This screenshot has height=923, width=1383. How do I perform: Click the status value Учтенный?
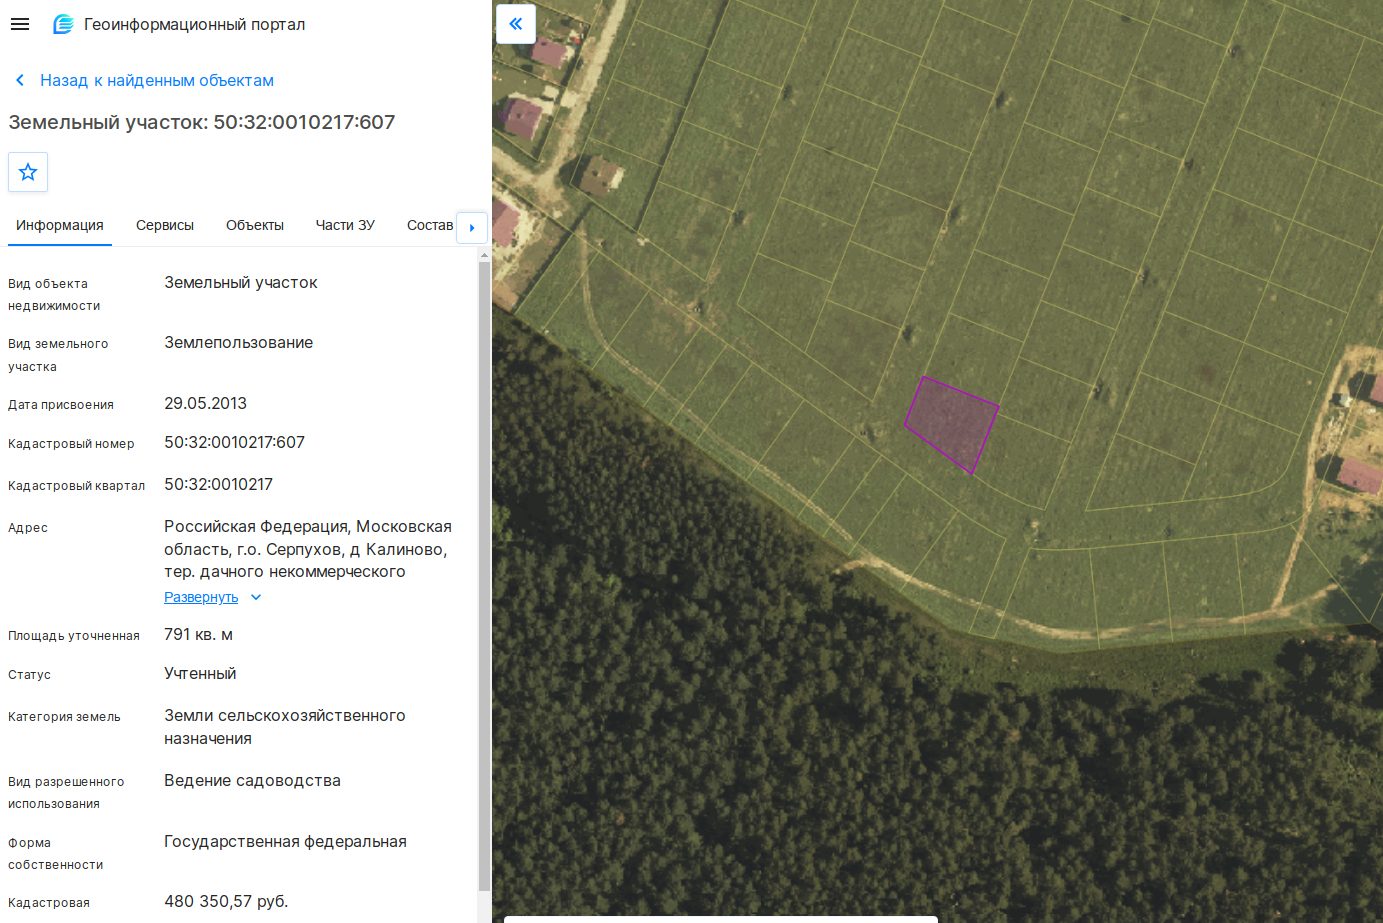tap(200, 673)
